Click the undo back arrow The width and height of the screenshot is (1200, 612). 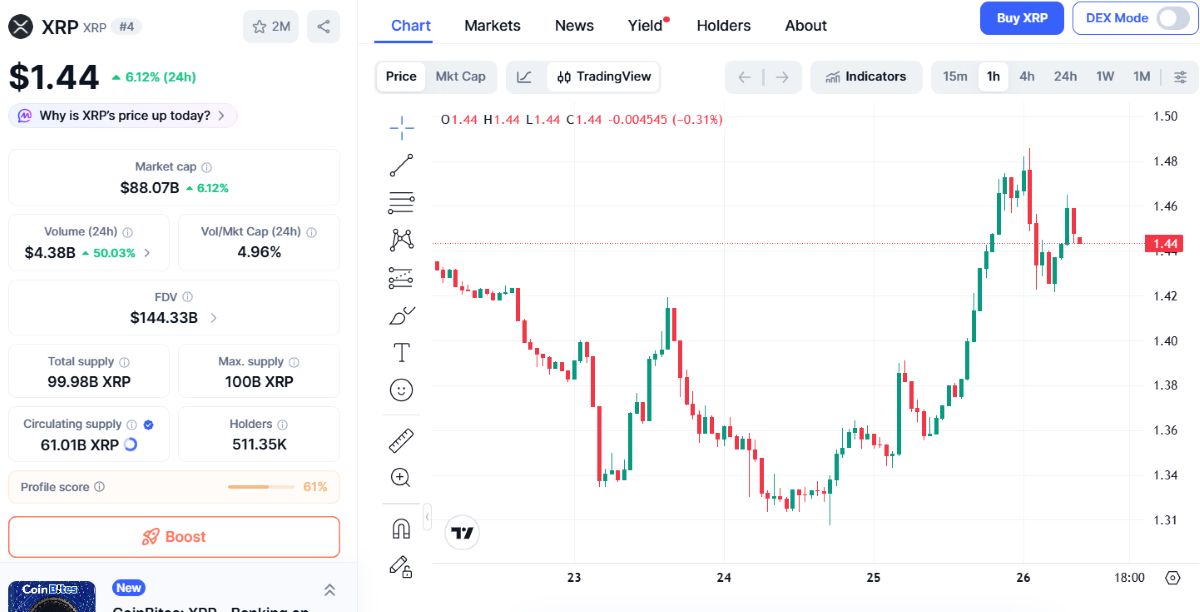pos(744,77)
